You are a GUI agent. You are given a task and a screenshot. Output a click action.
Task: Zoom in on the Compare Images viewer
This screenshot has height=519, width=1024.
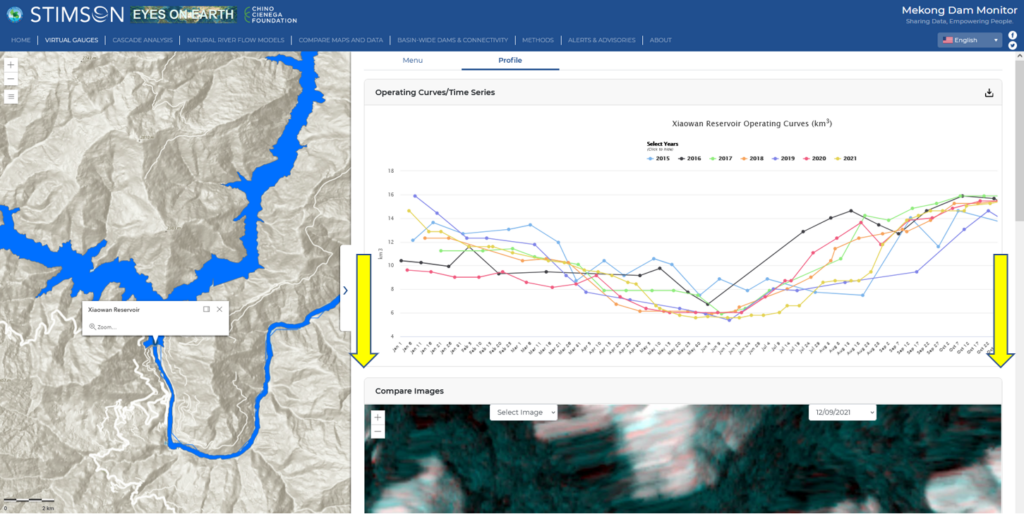point(377,417)
